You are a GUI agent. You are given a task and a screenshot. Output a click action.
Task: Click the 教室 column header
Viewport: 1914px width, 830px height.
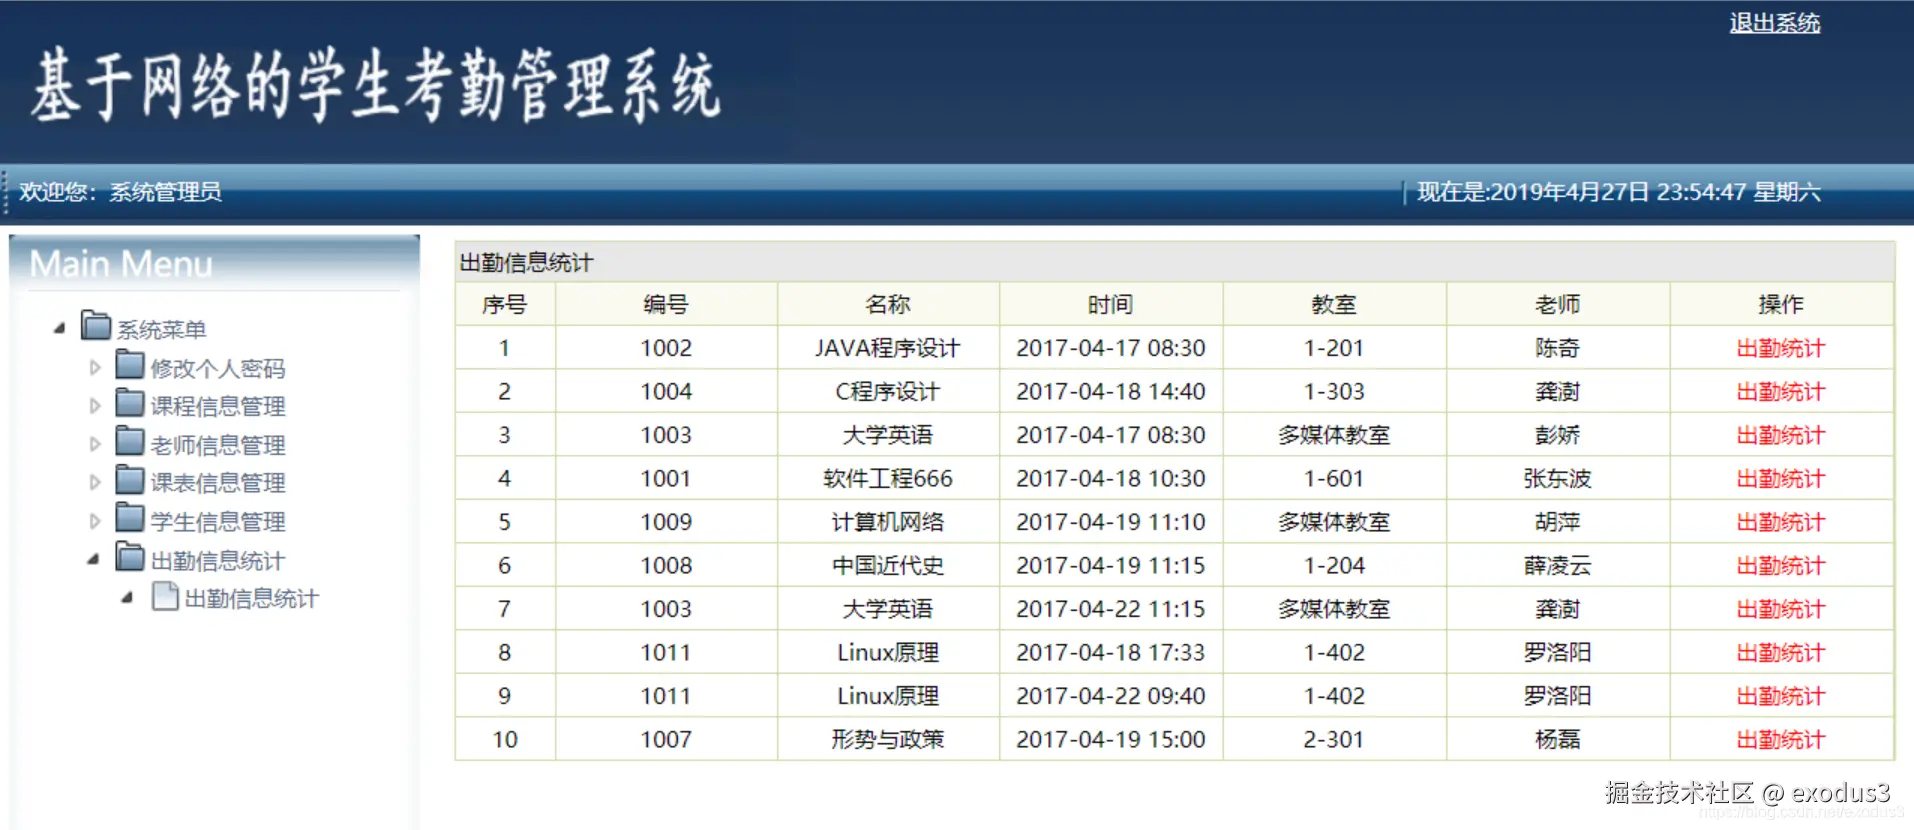click(x=1334, y=304)
